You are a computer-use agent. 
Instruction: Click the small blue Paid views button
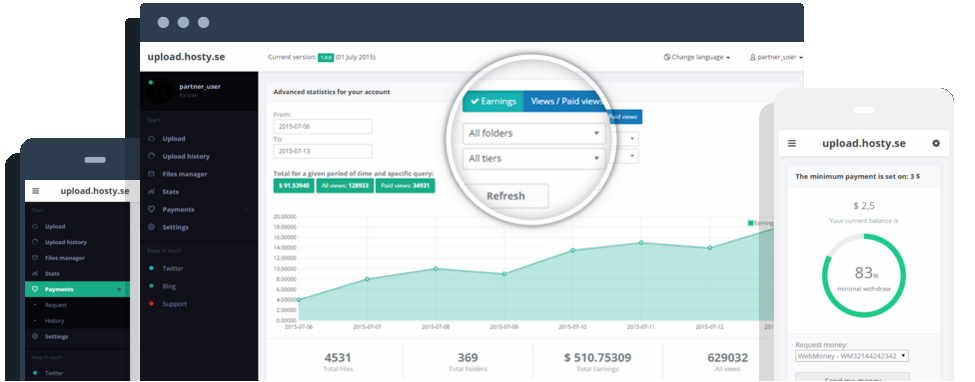point(624,117)
